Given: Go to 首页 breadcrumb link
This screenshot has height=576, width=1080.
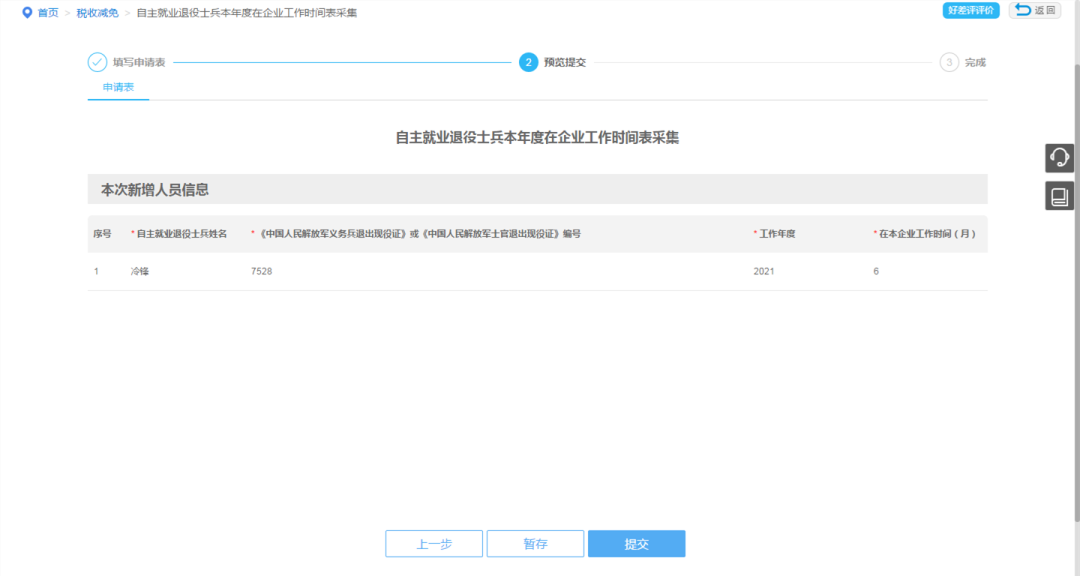Looking at the screenshot, I should (x=48, y=13).
